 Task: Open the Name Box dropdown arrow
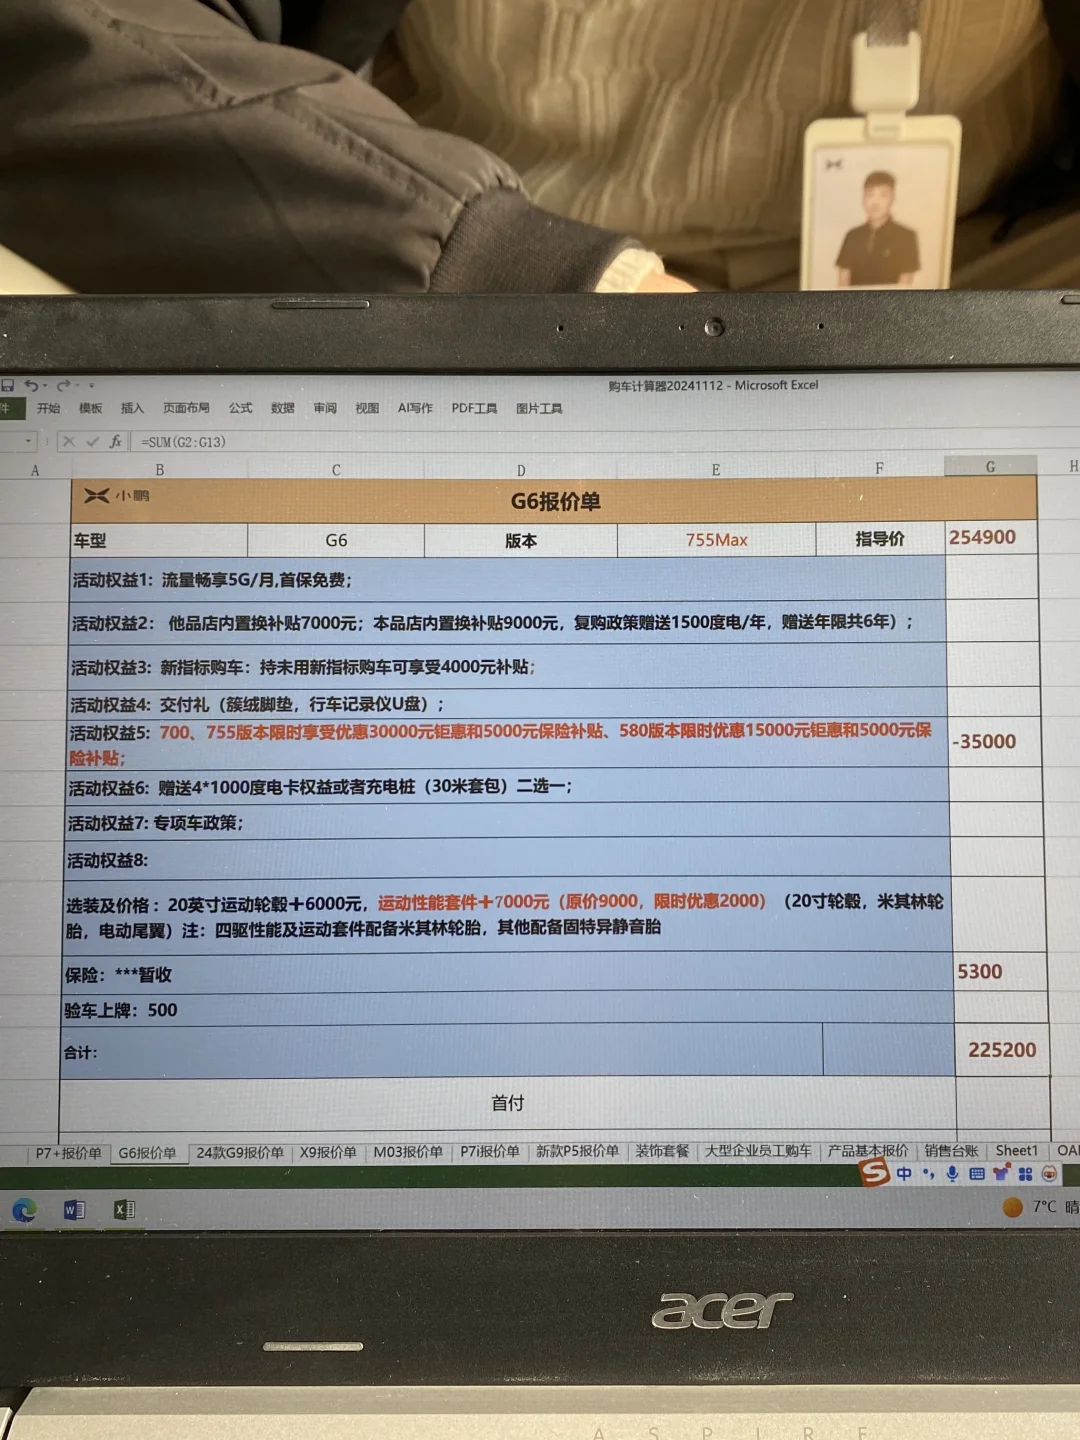[x=28, y=440]
